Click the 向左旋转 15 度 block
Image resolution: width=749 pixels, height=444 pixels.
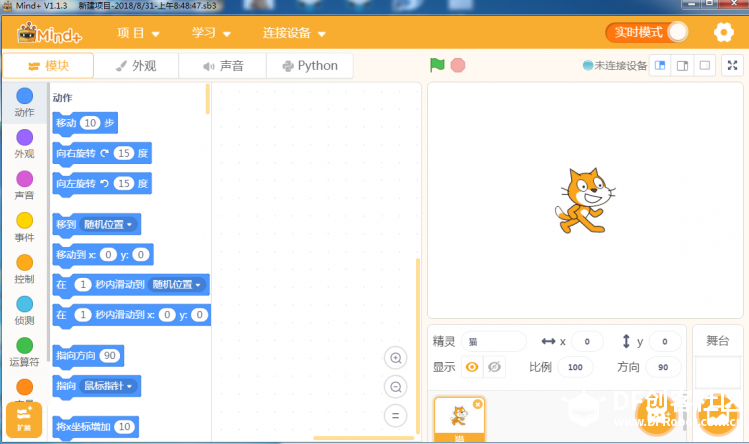pyautogui.click(x=102, y=184)
